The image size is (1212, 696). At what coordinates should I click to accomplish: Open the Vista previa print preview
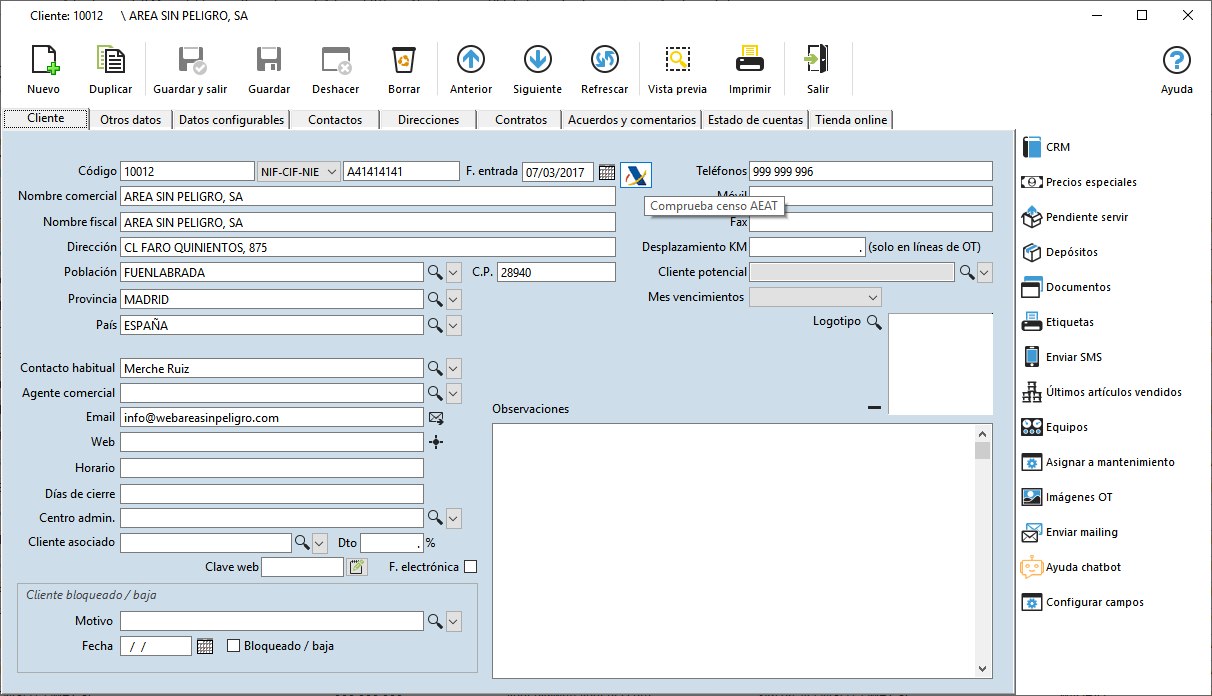677,68
